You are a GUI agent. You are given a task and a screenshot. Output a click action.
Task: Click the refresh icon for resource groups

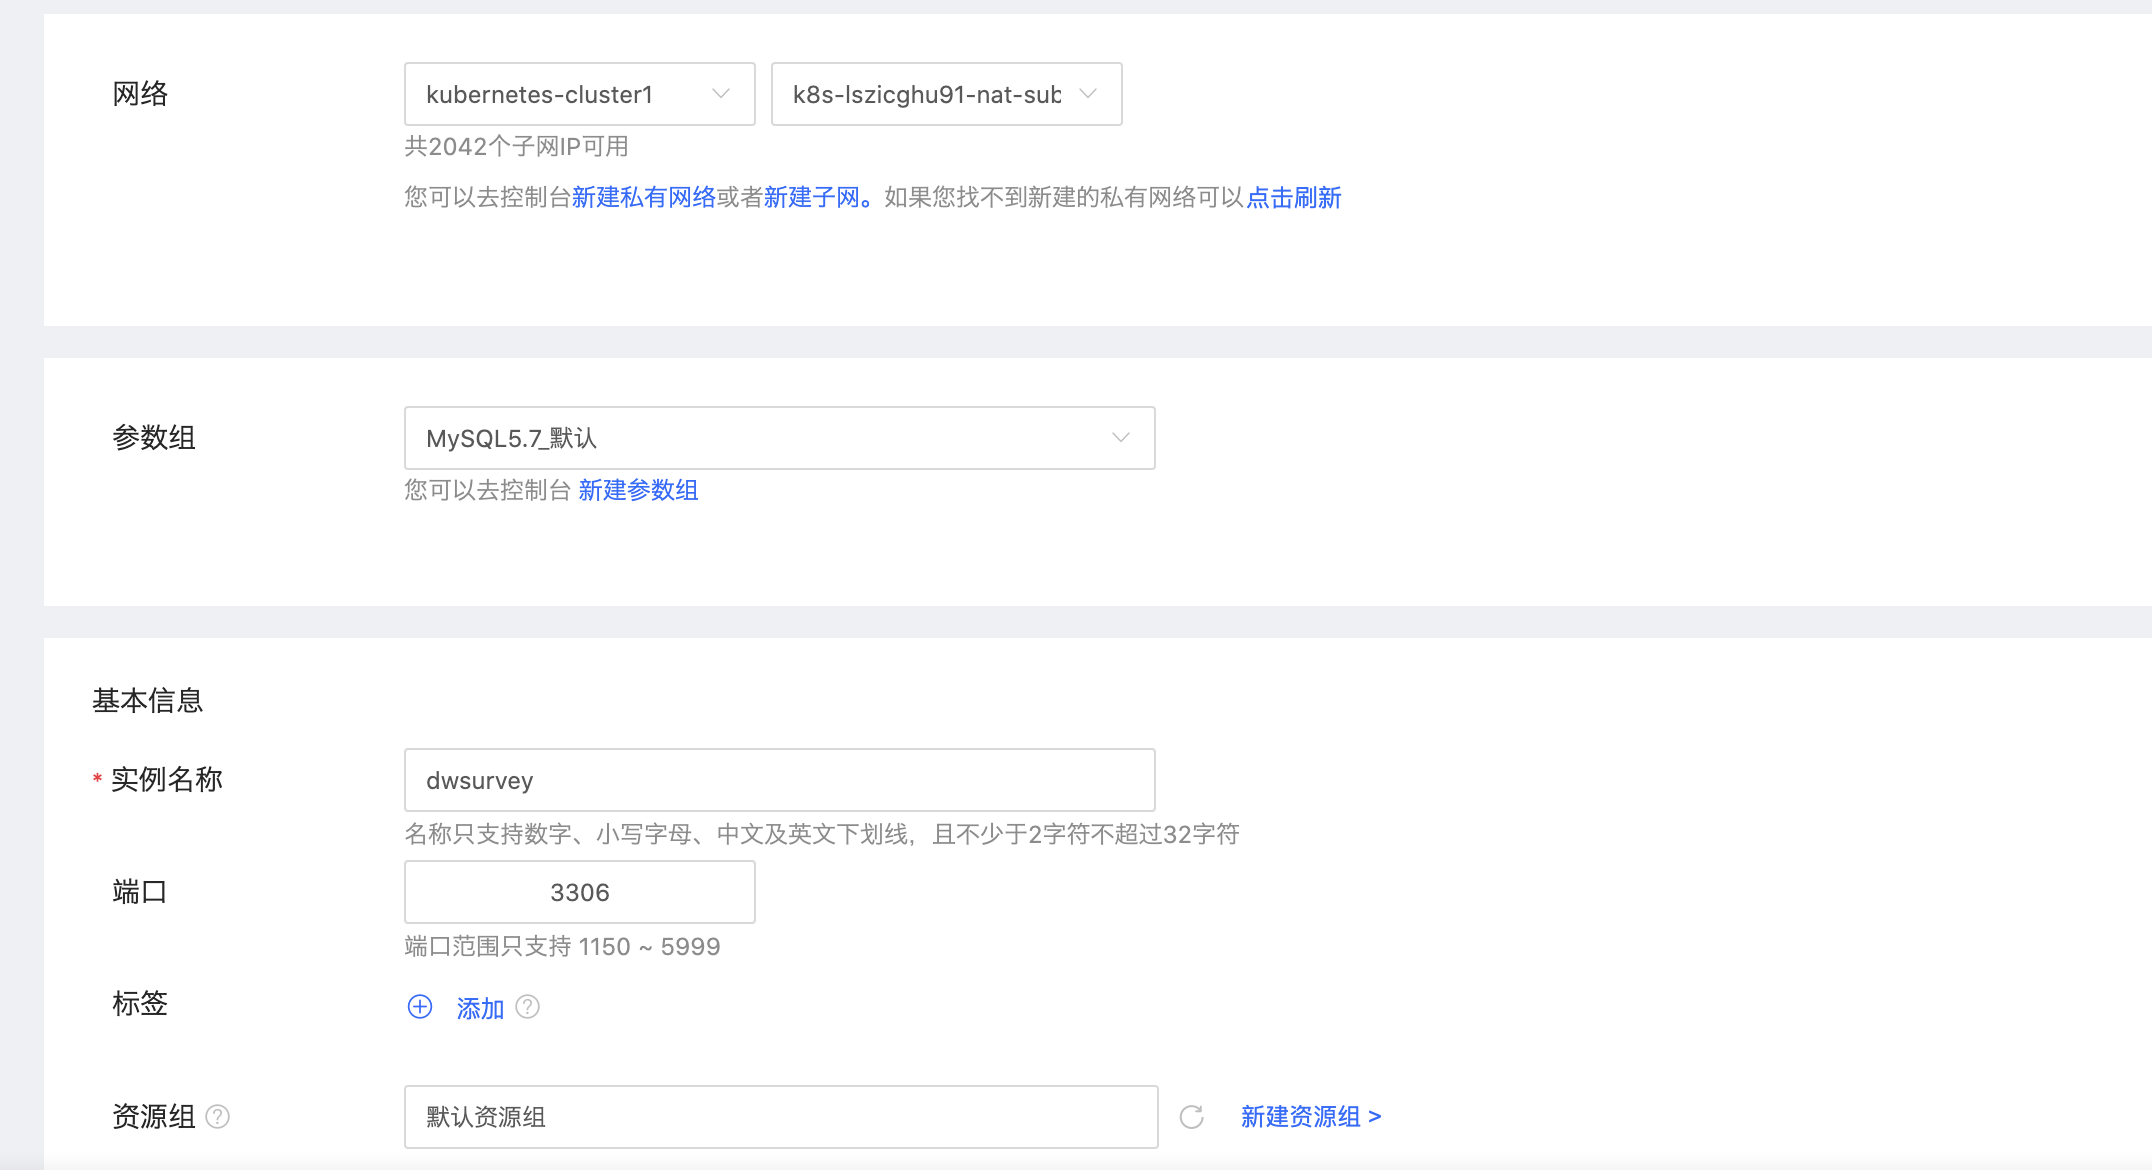coord(1191,1117)
